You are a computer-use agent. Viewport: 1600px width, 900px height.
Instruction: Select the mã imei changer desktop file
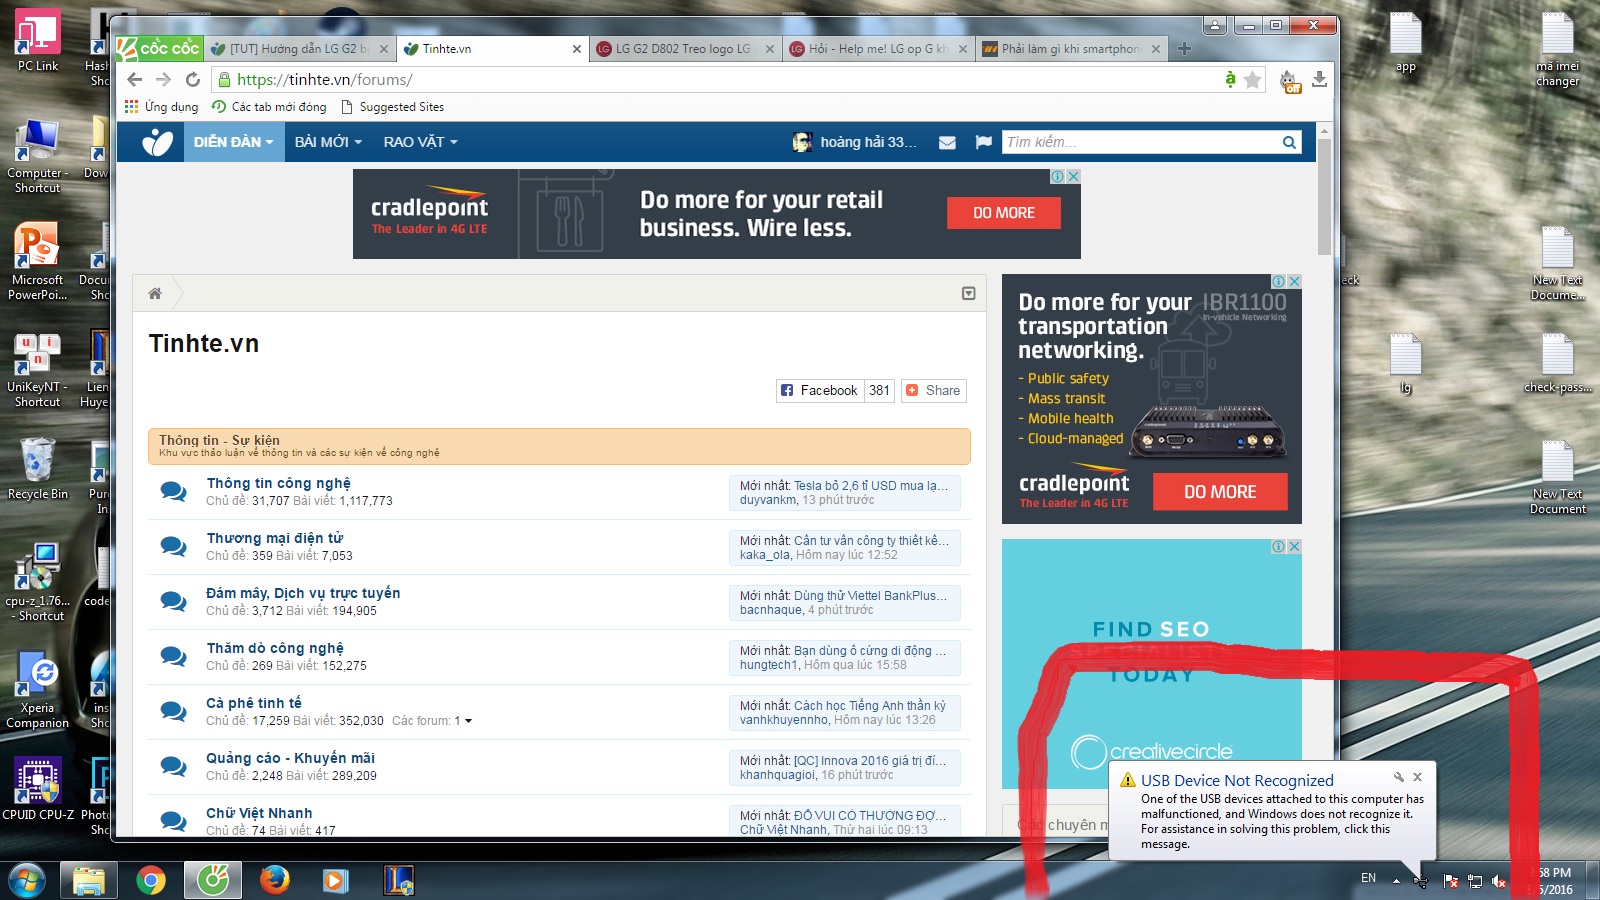(x=1557, y=48)
